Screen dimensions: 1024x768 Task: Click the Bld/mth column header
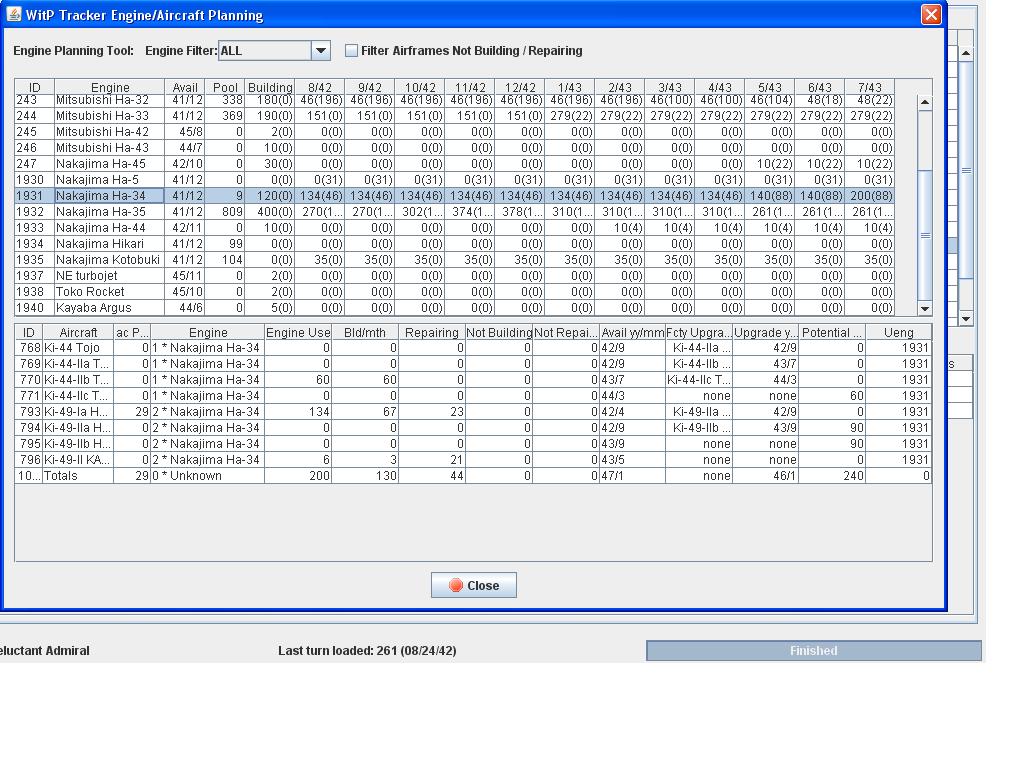364,332
